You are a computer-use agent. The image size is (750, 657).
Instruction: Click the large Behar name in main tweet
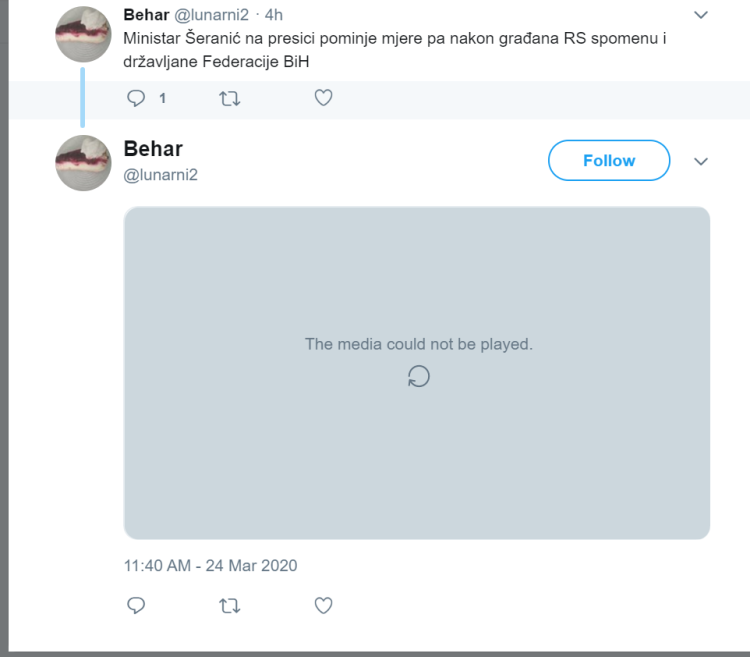pyautogui.click(x=153, y=149)
